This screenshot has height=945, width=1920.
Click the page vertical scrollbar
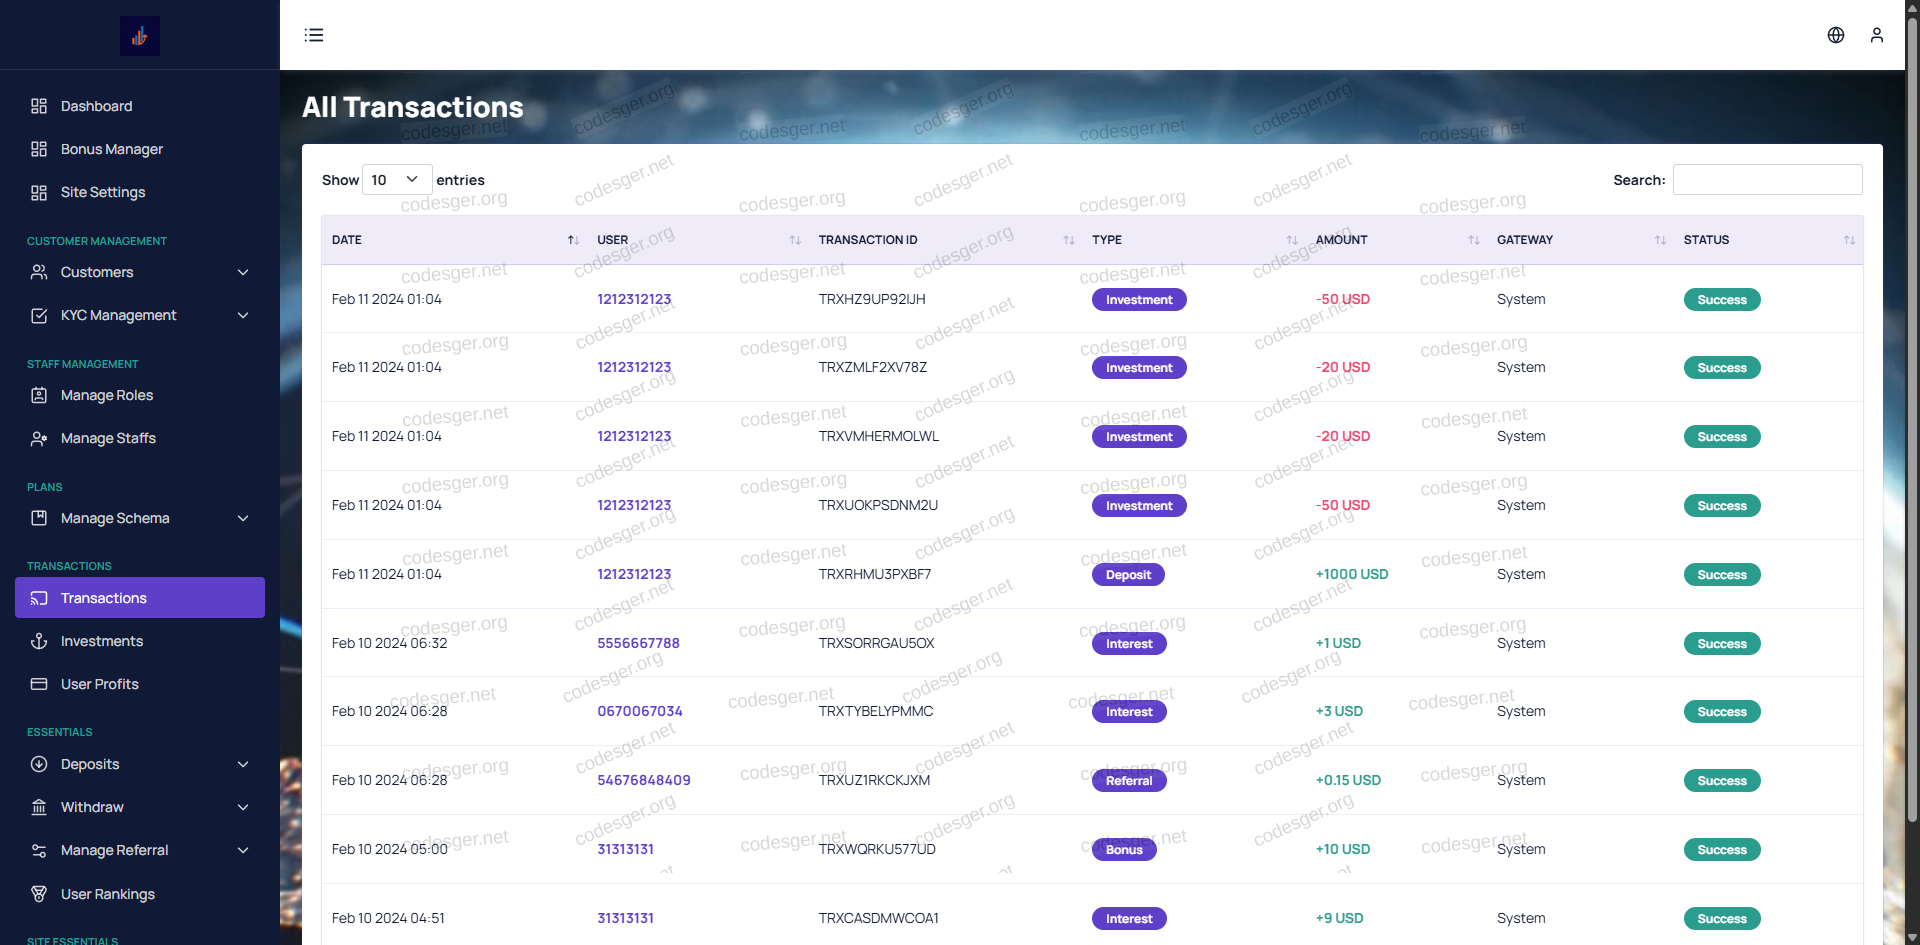coord(1911,400)
